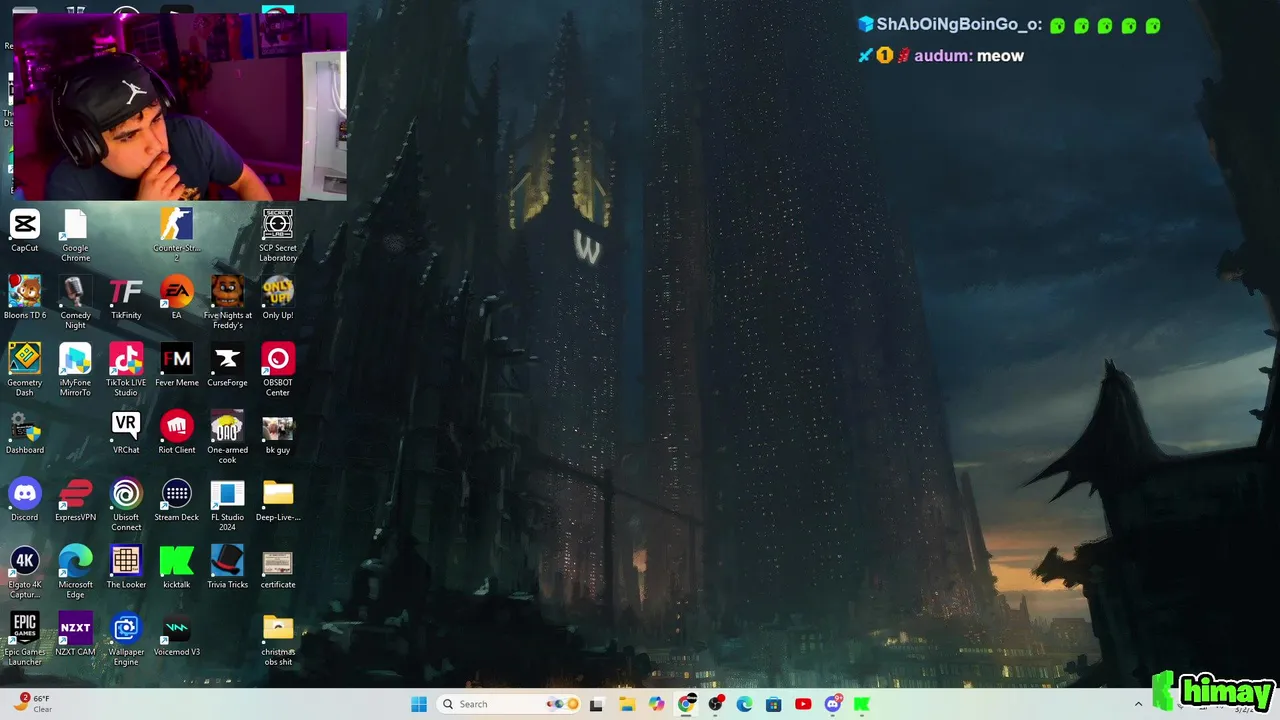Open the TikTok LIVE Studio shortcut
The width and height of the screenshot is (1280, 720).
tap(126, 370)
